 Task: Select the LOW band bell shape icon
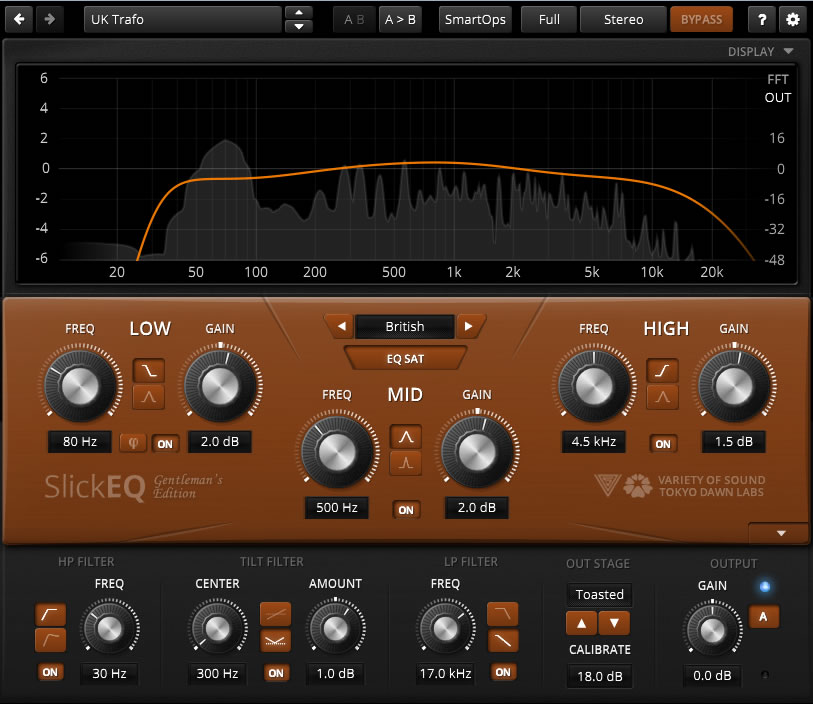pos(149,397)
